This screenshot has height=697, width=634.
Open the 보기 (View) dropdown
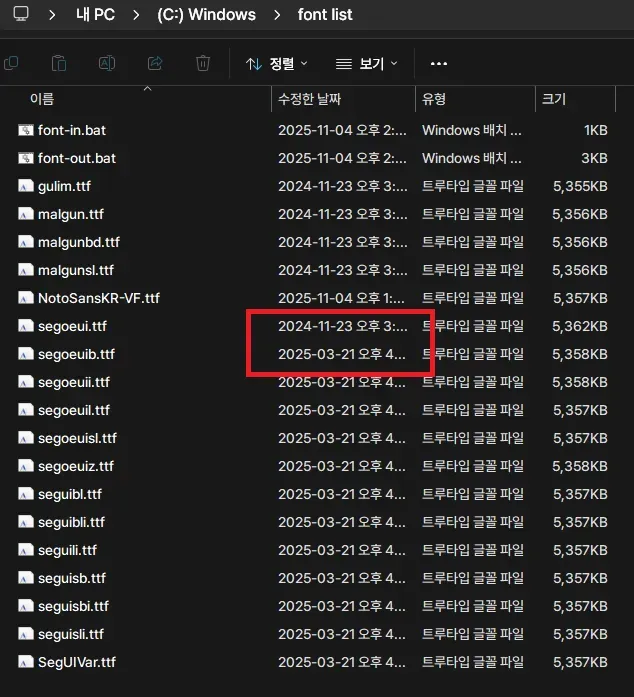tap(366, 63)
